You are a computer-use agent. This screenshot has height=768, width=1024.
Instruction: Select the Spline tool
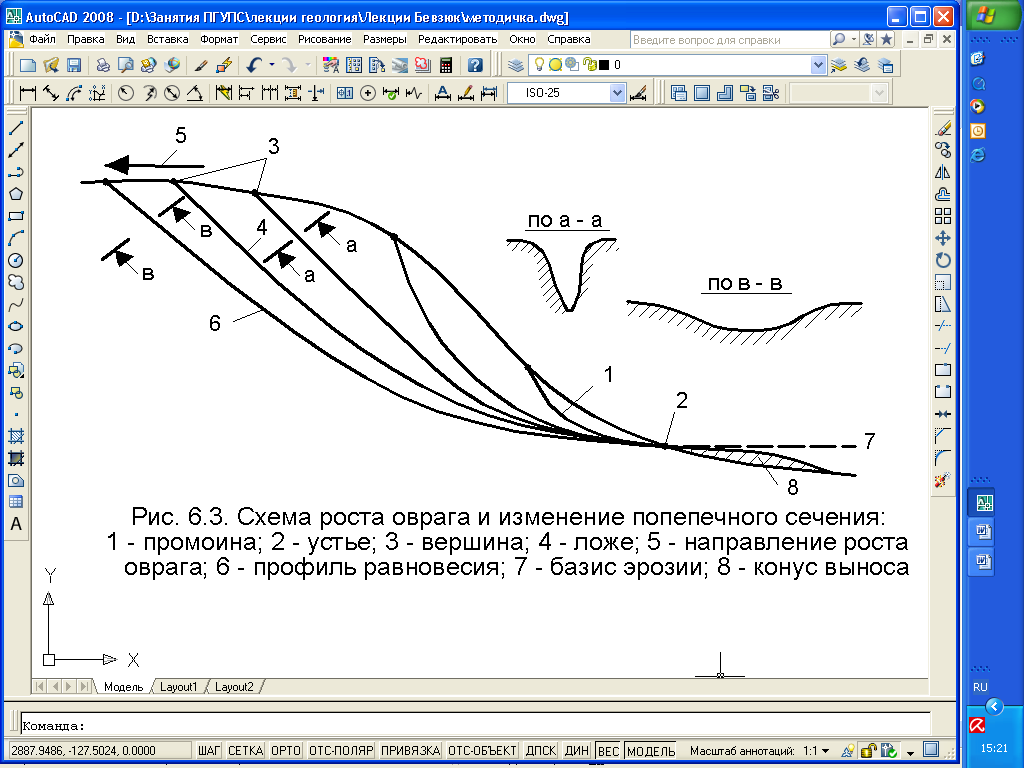tap(16, 304)
